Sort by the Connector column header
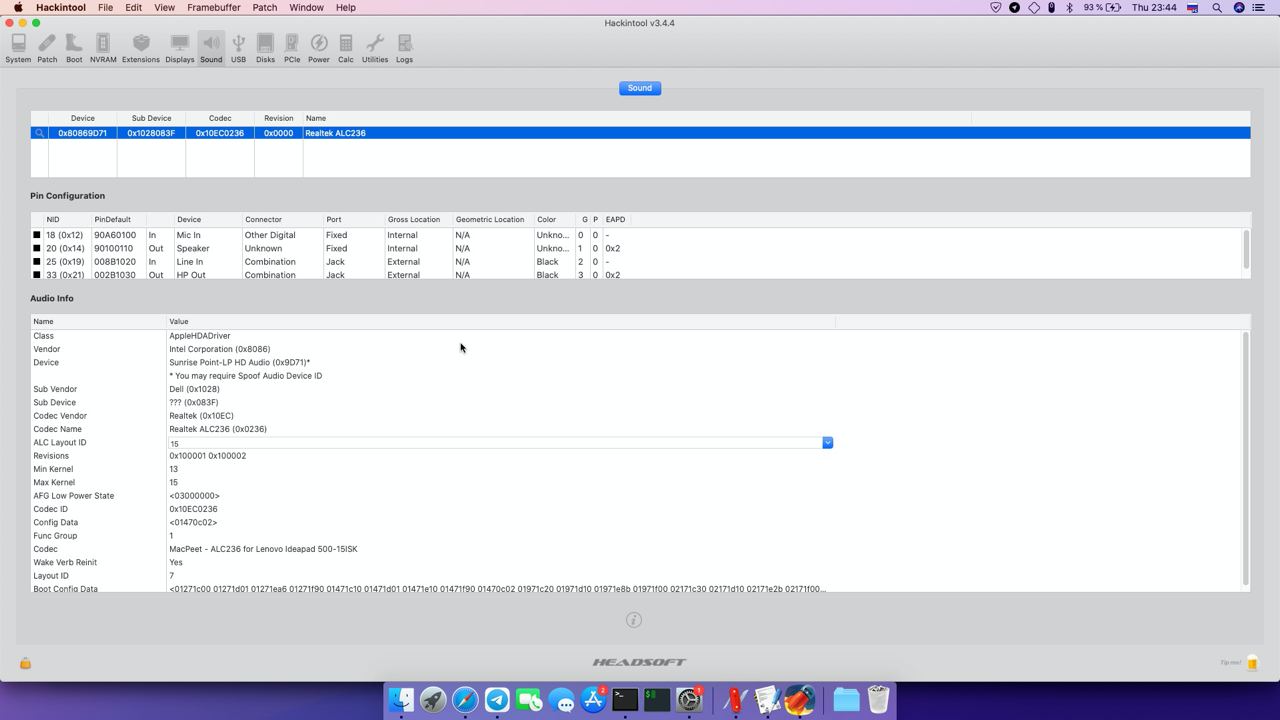Screen dimensions: 1280x720 pos(282,220)
